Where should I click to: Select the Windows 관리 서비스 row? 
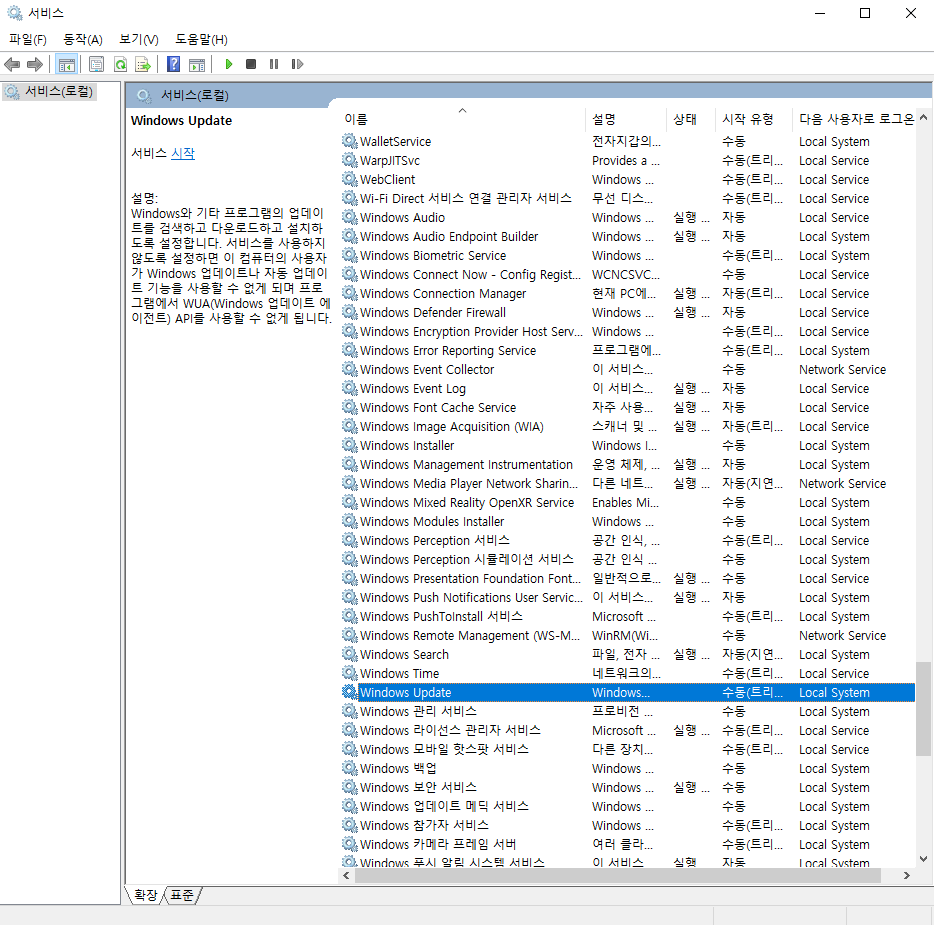628,711
